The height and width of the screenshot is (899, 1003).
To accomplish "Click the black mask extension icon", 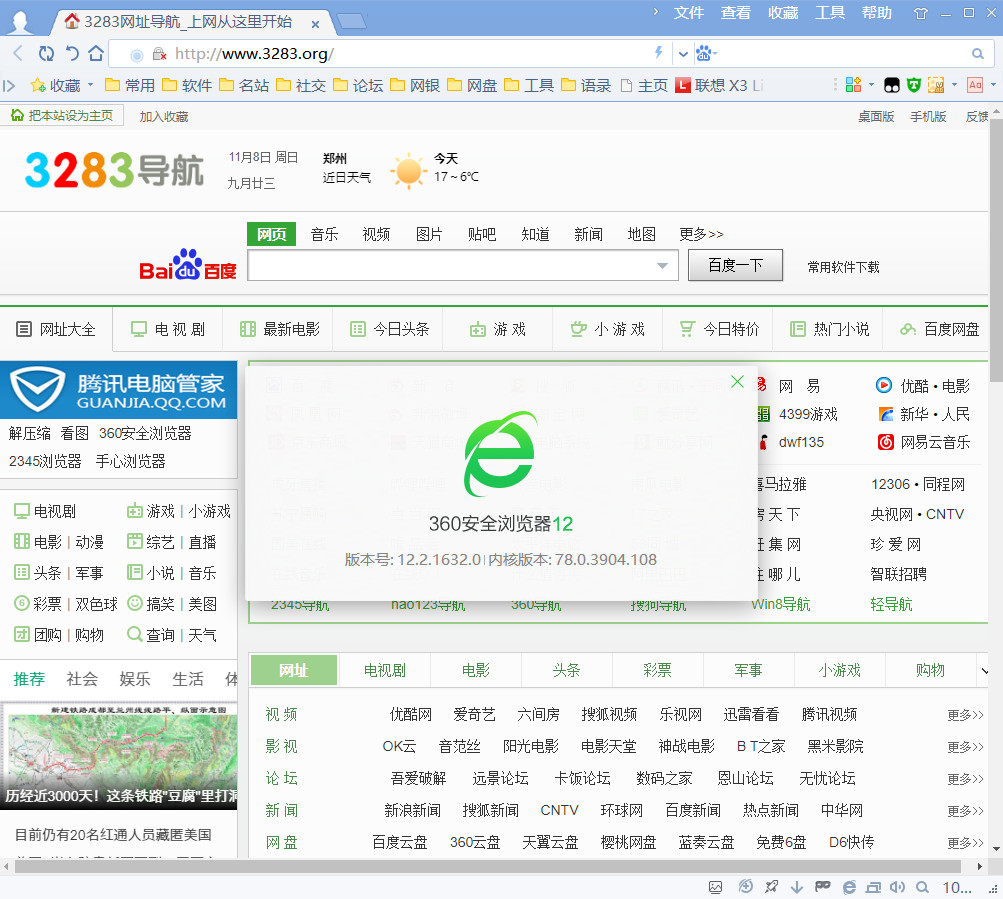I will (892, 84).
